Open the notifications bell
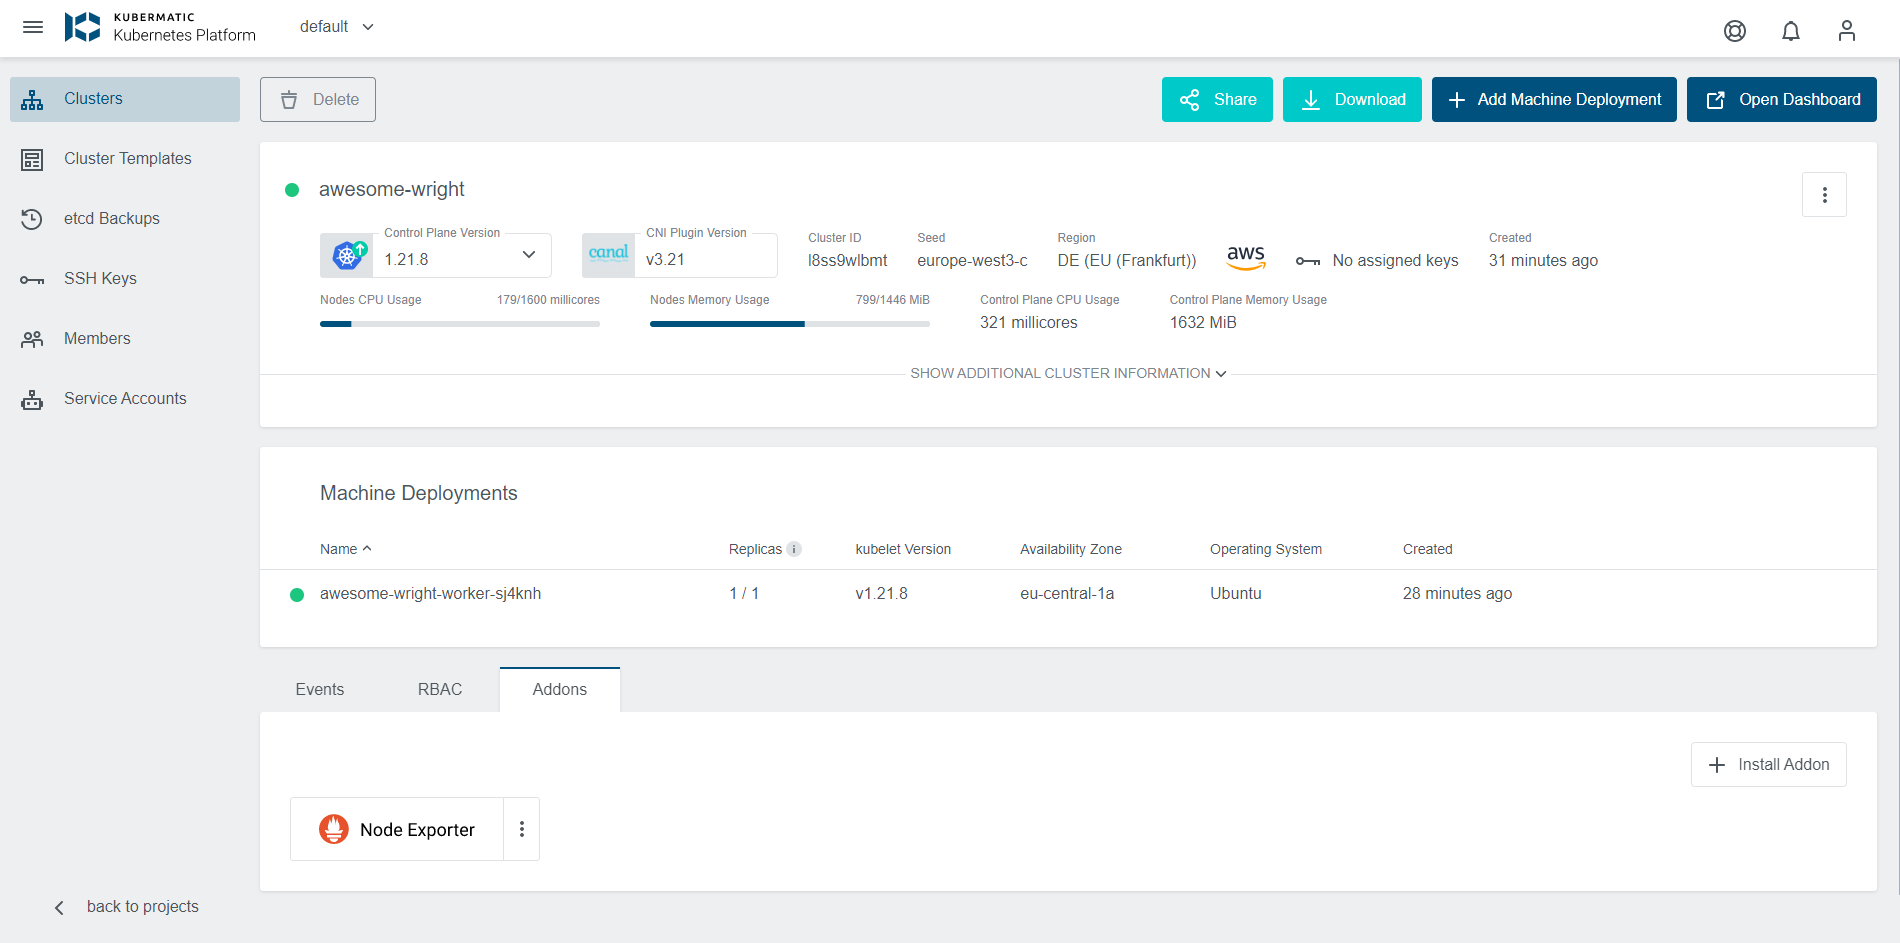The image size is (1900, 943). click(x=1791, y=31)
